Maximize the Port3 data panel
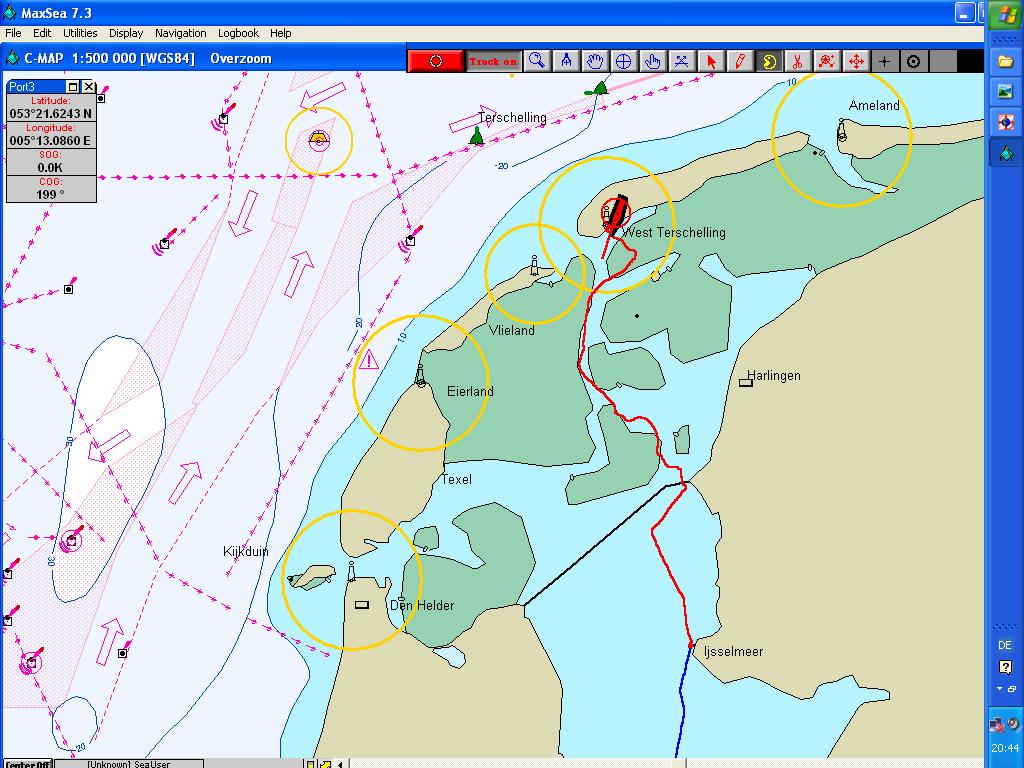Viewport: 1024px width, 768px height. click(x=73, y=87)
